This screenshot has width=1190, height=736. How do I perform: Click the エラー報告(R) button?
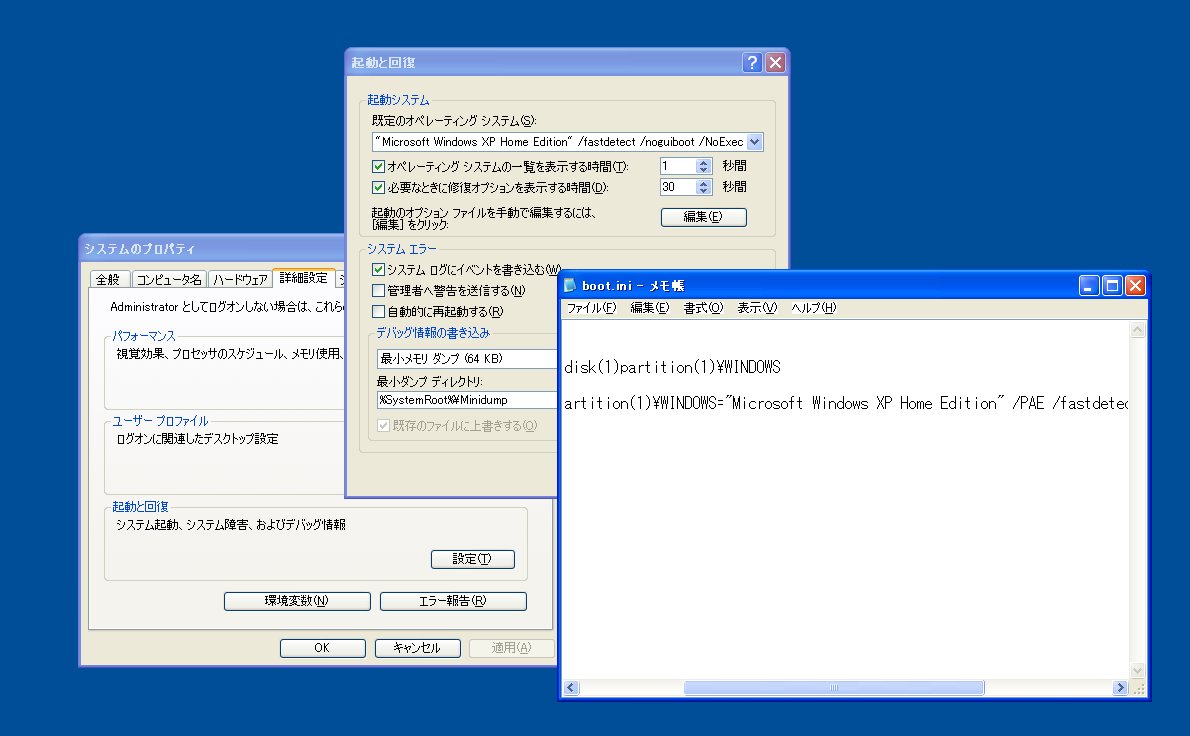pos(453,601)
